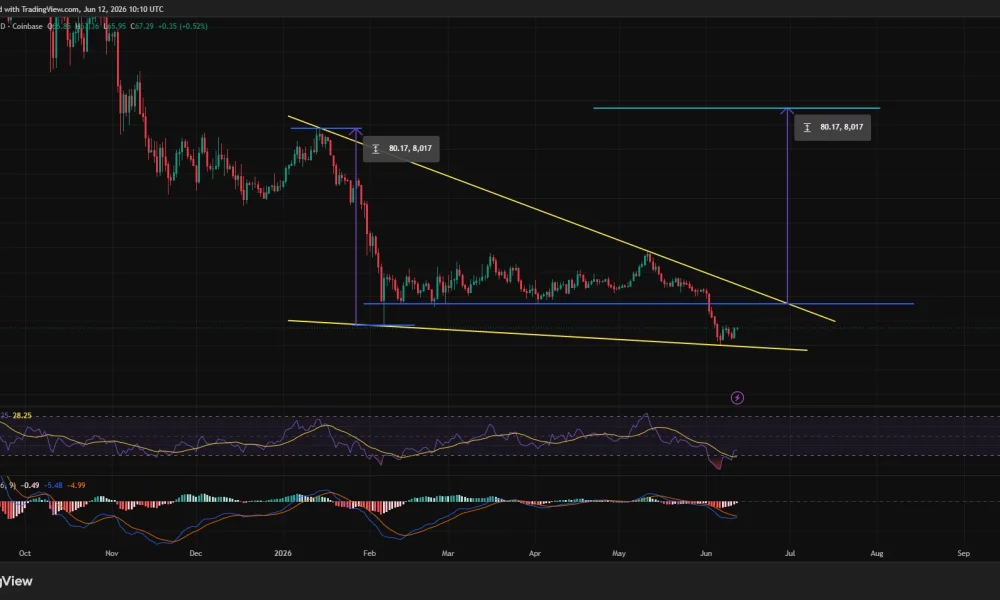Select the "80.17, 8,017" text near July projection

[x=841, y=128]
